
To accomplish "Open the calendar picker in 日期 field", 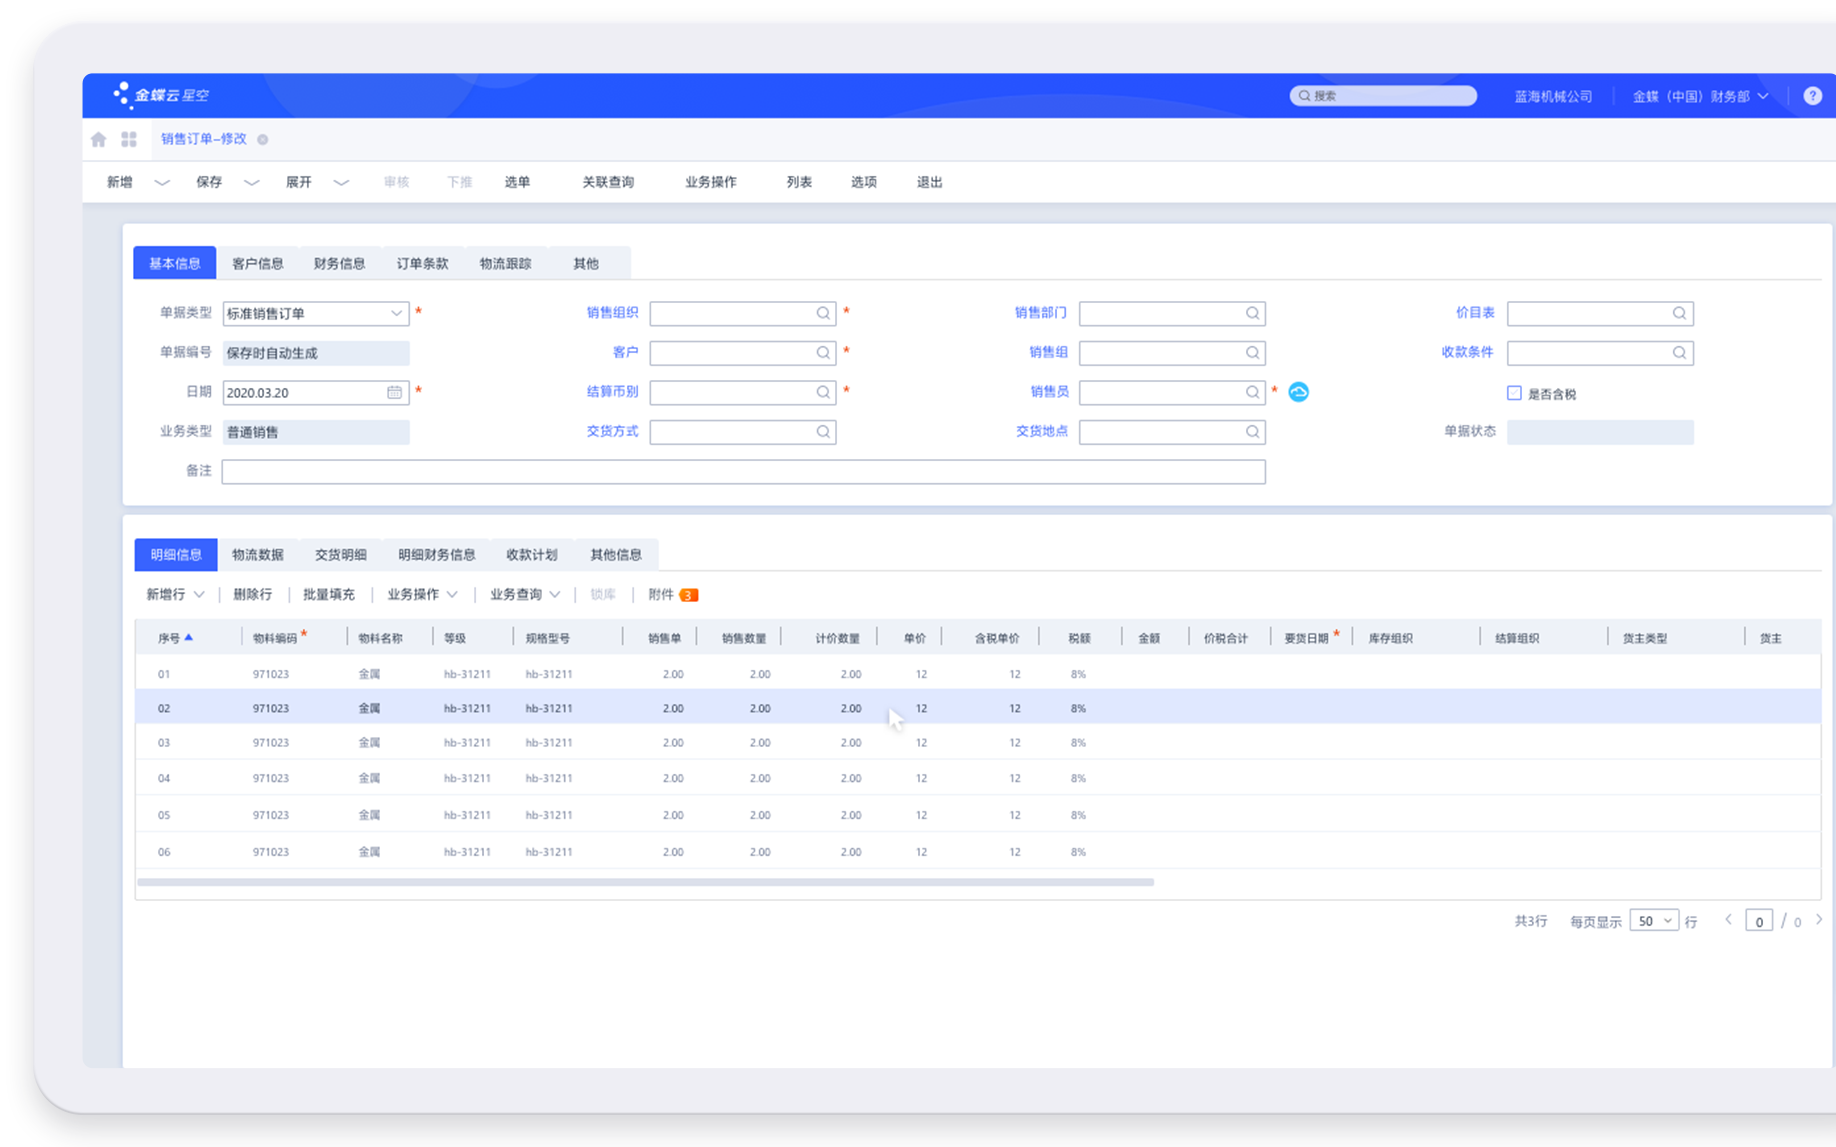I will pyautogui.click(x=395, y=393).
